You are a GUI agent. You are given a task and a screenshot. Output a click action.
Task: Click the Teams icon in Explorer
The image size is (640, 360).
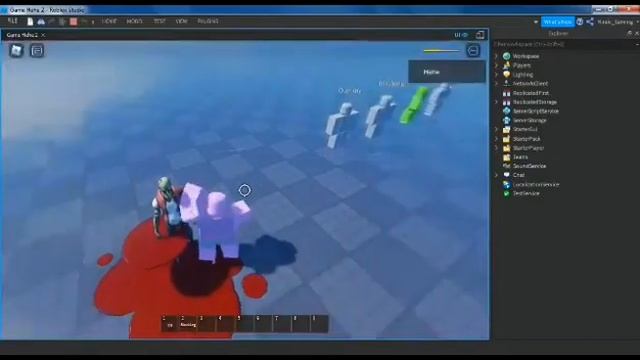pos(507,157)
